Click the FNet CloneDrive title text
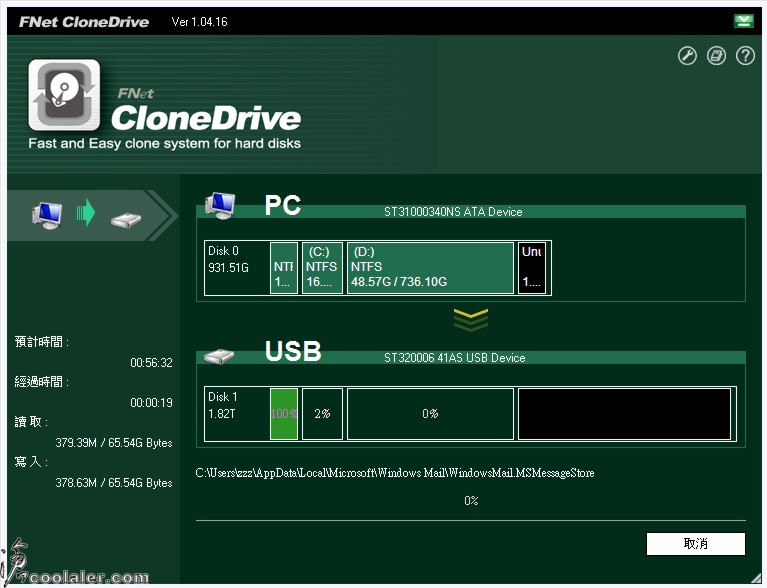Image resolution: width=767 pixels, height=588 pixels. [x=84, y=22]
